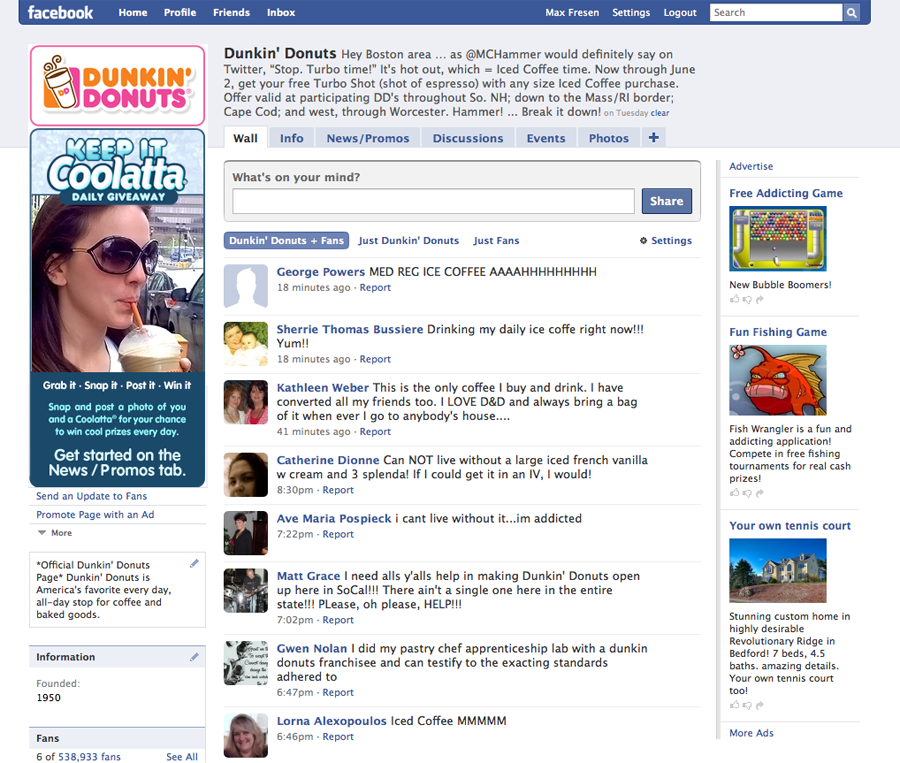Viewport: 900px width, 763px height.
Task: Thumbs up the New Bubble Boomers ad
Action: (x=734, y=299)
